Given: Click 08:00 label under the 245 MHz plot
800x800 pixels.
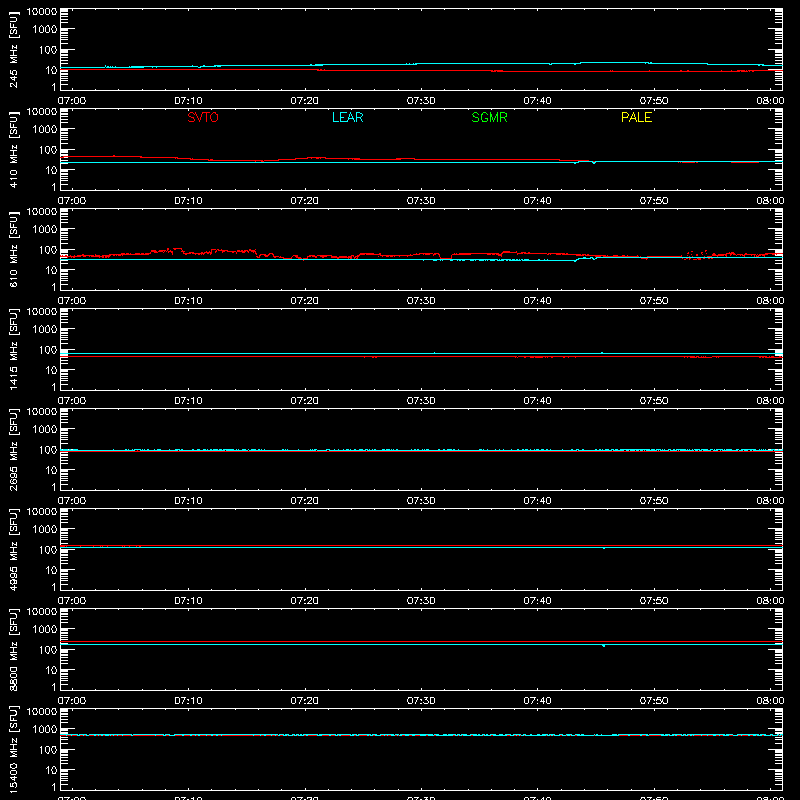Looking at the screenshot, I should pyautogui.click(x=770, y=101).
